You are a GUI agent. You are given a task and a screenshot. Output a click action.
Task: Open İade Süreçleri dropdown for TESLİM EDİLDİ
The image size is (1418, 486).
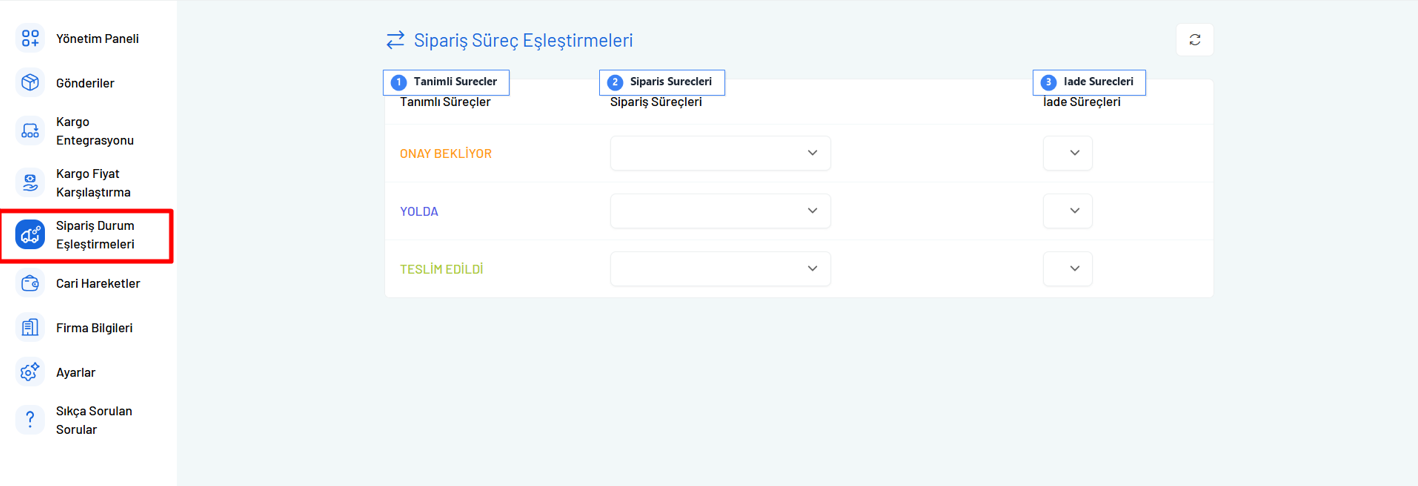click(1067, 269)
